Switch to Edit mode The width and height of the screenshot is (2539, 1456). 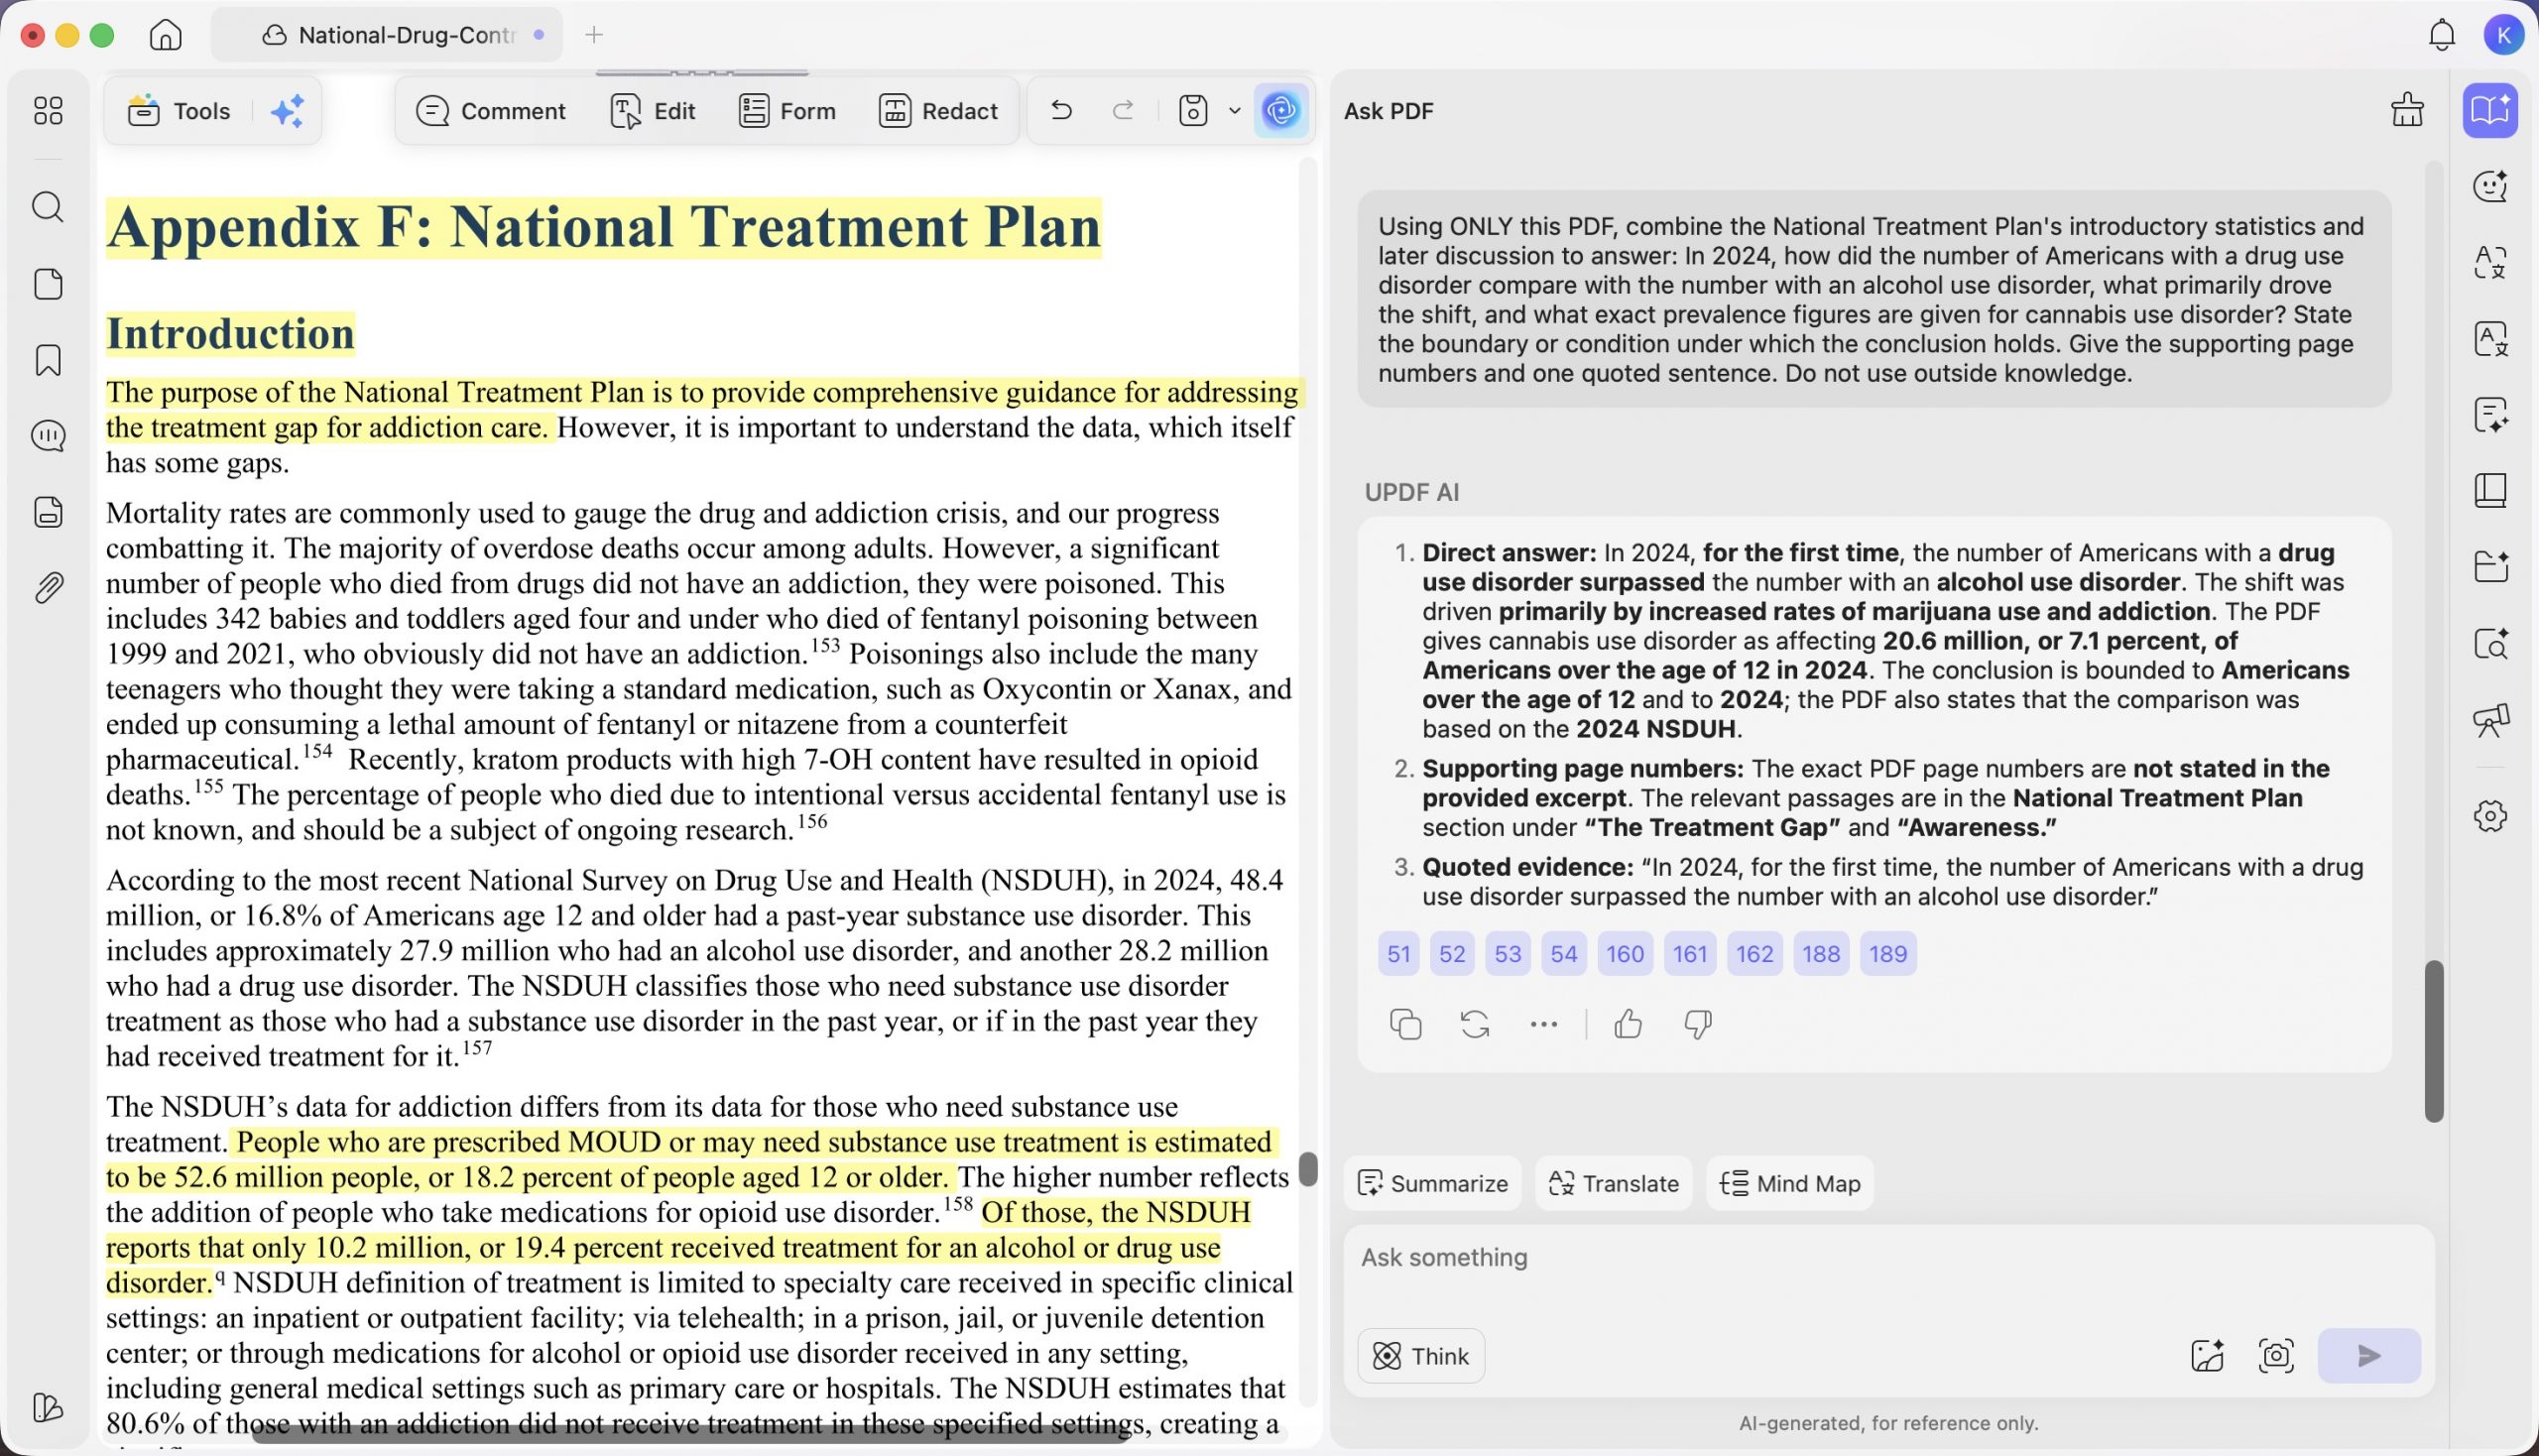653,111
